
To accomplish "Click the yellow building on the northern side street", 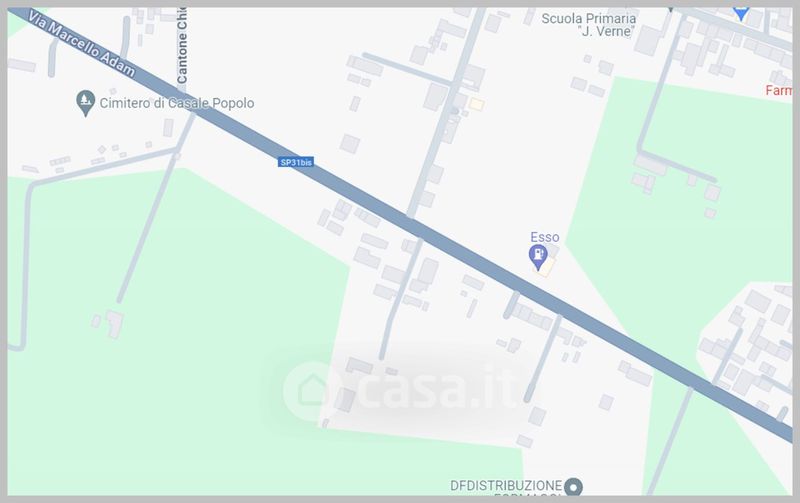I will [476, 104].
